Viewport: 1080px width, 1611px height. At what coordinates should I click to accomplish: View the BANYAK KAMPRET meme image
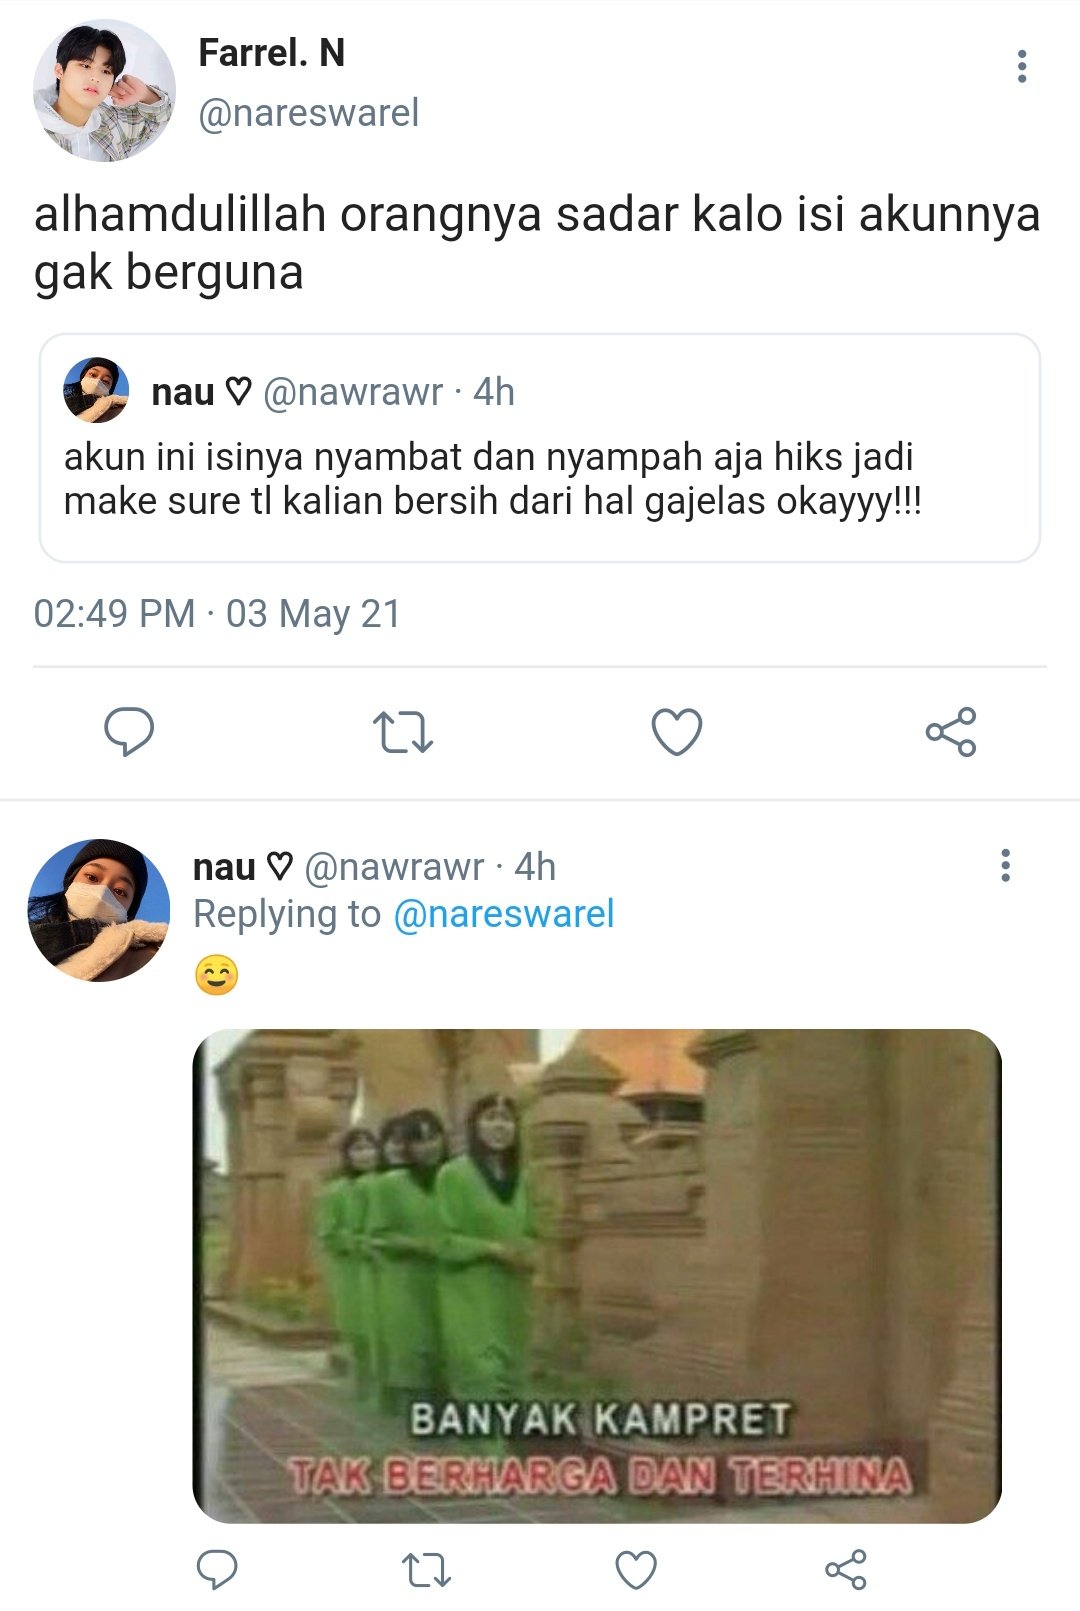[x=597, y=1276]
